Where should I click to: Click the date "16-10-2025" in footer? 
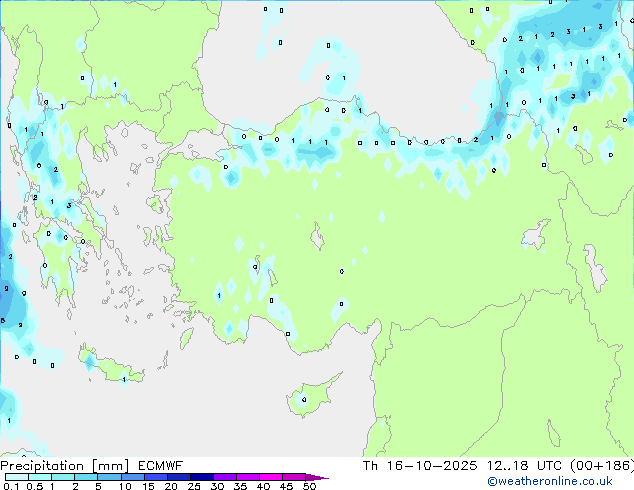coord(432,466)
